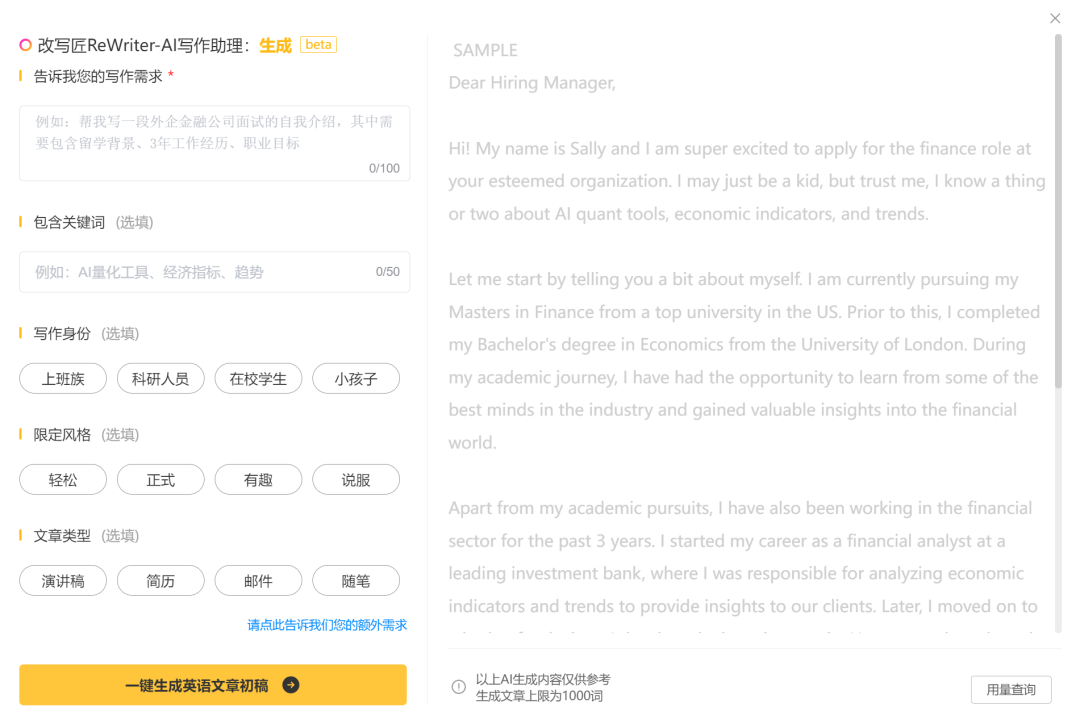Image resolution: width=1080 pixels, height=728 pixels.
Task: Close the ReWriter dialog with X
Action: [1055, 18]
